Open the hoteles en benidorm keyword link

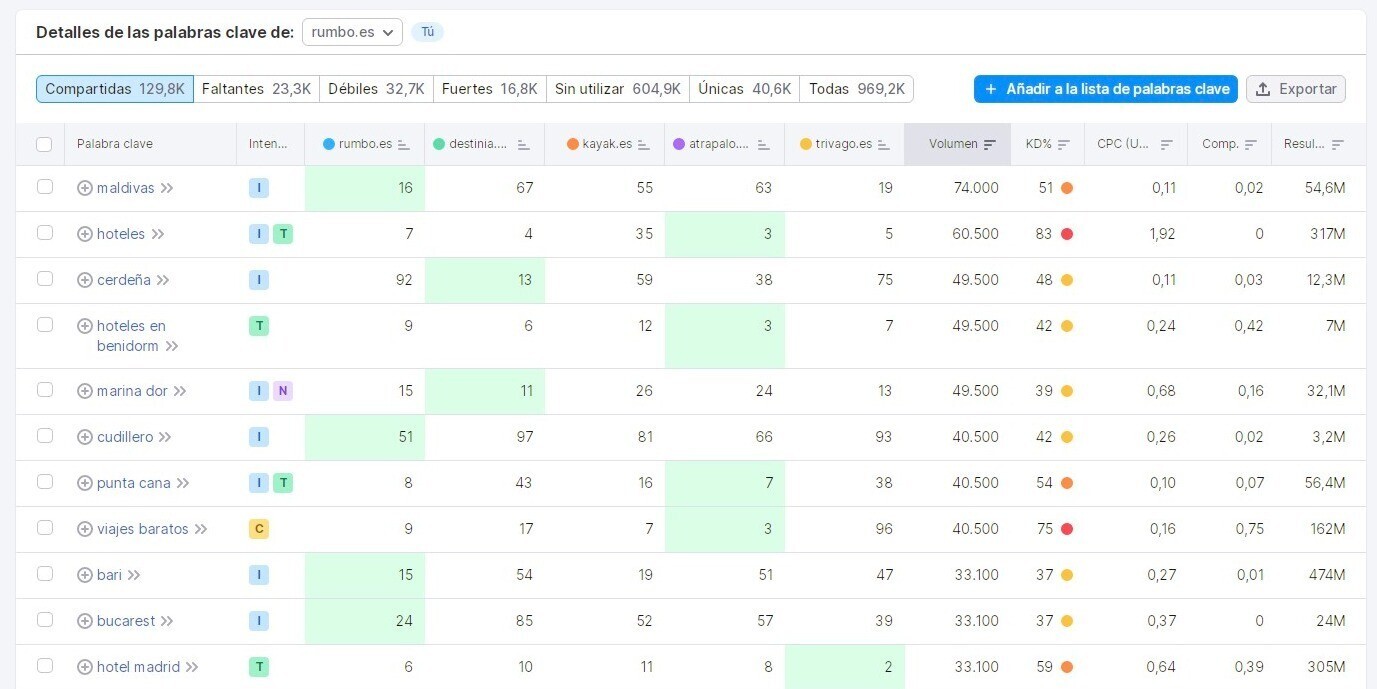click(131, 336)
